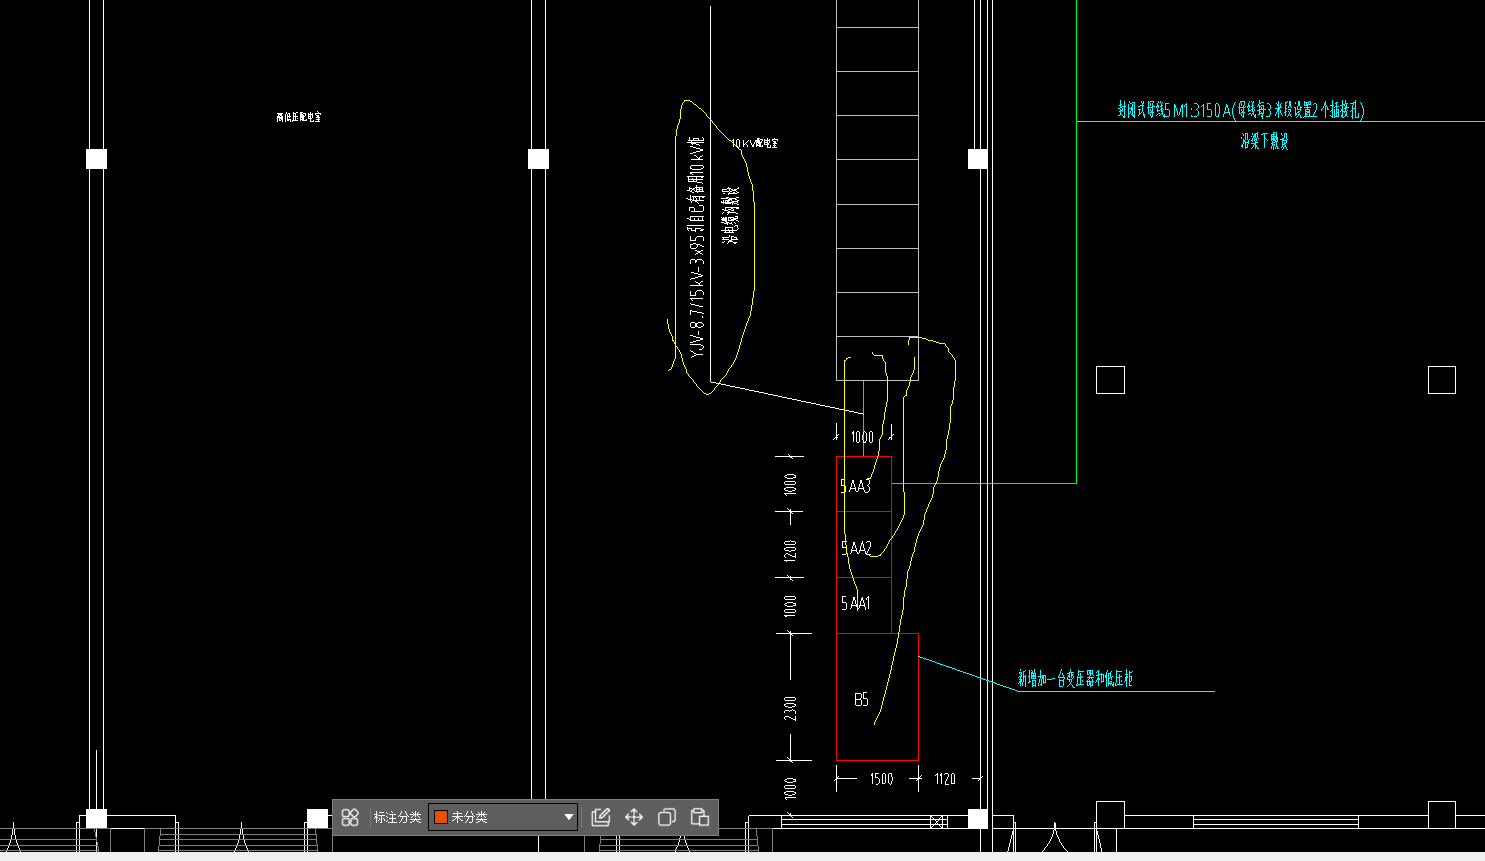1485x861 pixels.
Task: Click the 1200 vertical dimension text
Action: coord(791,551)
